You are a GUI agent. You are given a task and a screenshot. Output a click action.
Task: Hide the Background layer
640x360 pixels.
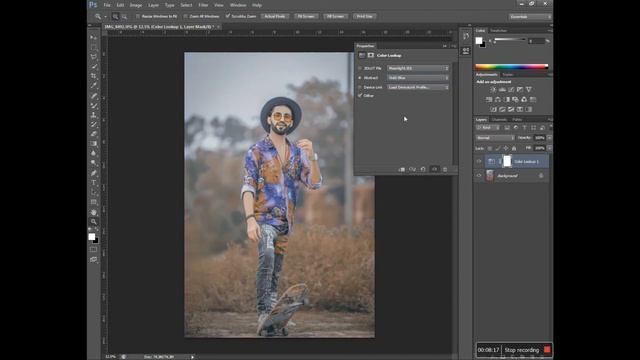(479, 176)
